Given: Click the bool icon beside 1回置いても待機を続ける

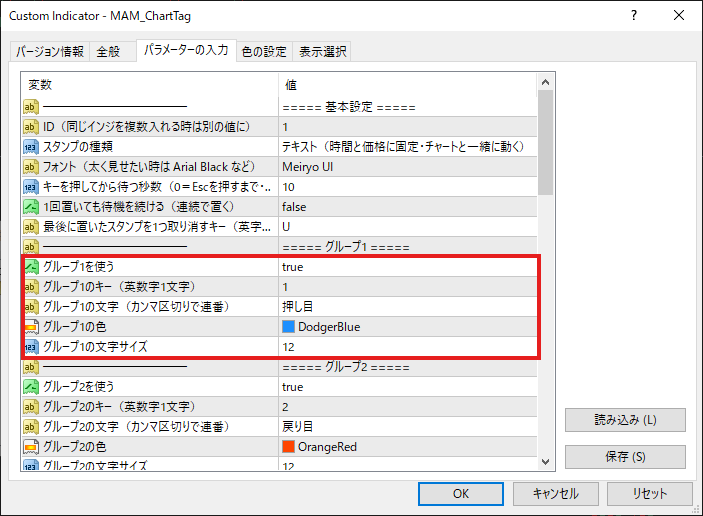Looking at the screenshot, I should click(x=30, y=207).
